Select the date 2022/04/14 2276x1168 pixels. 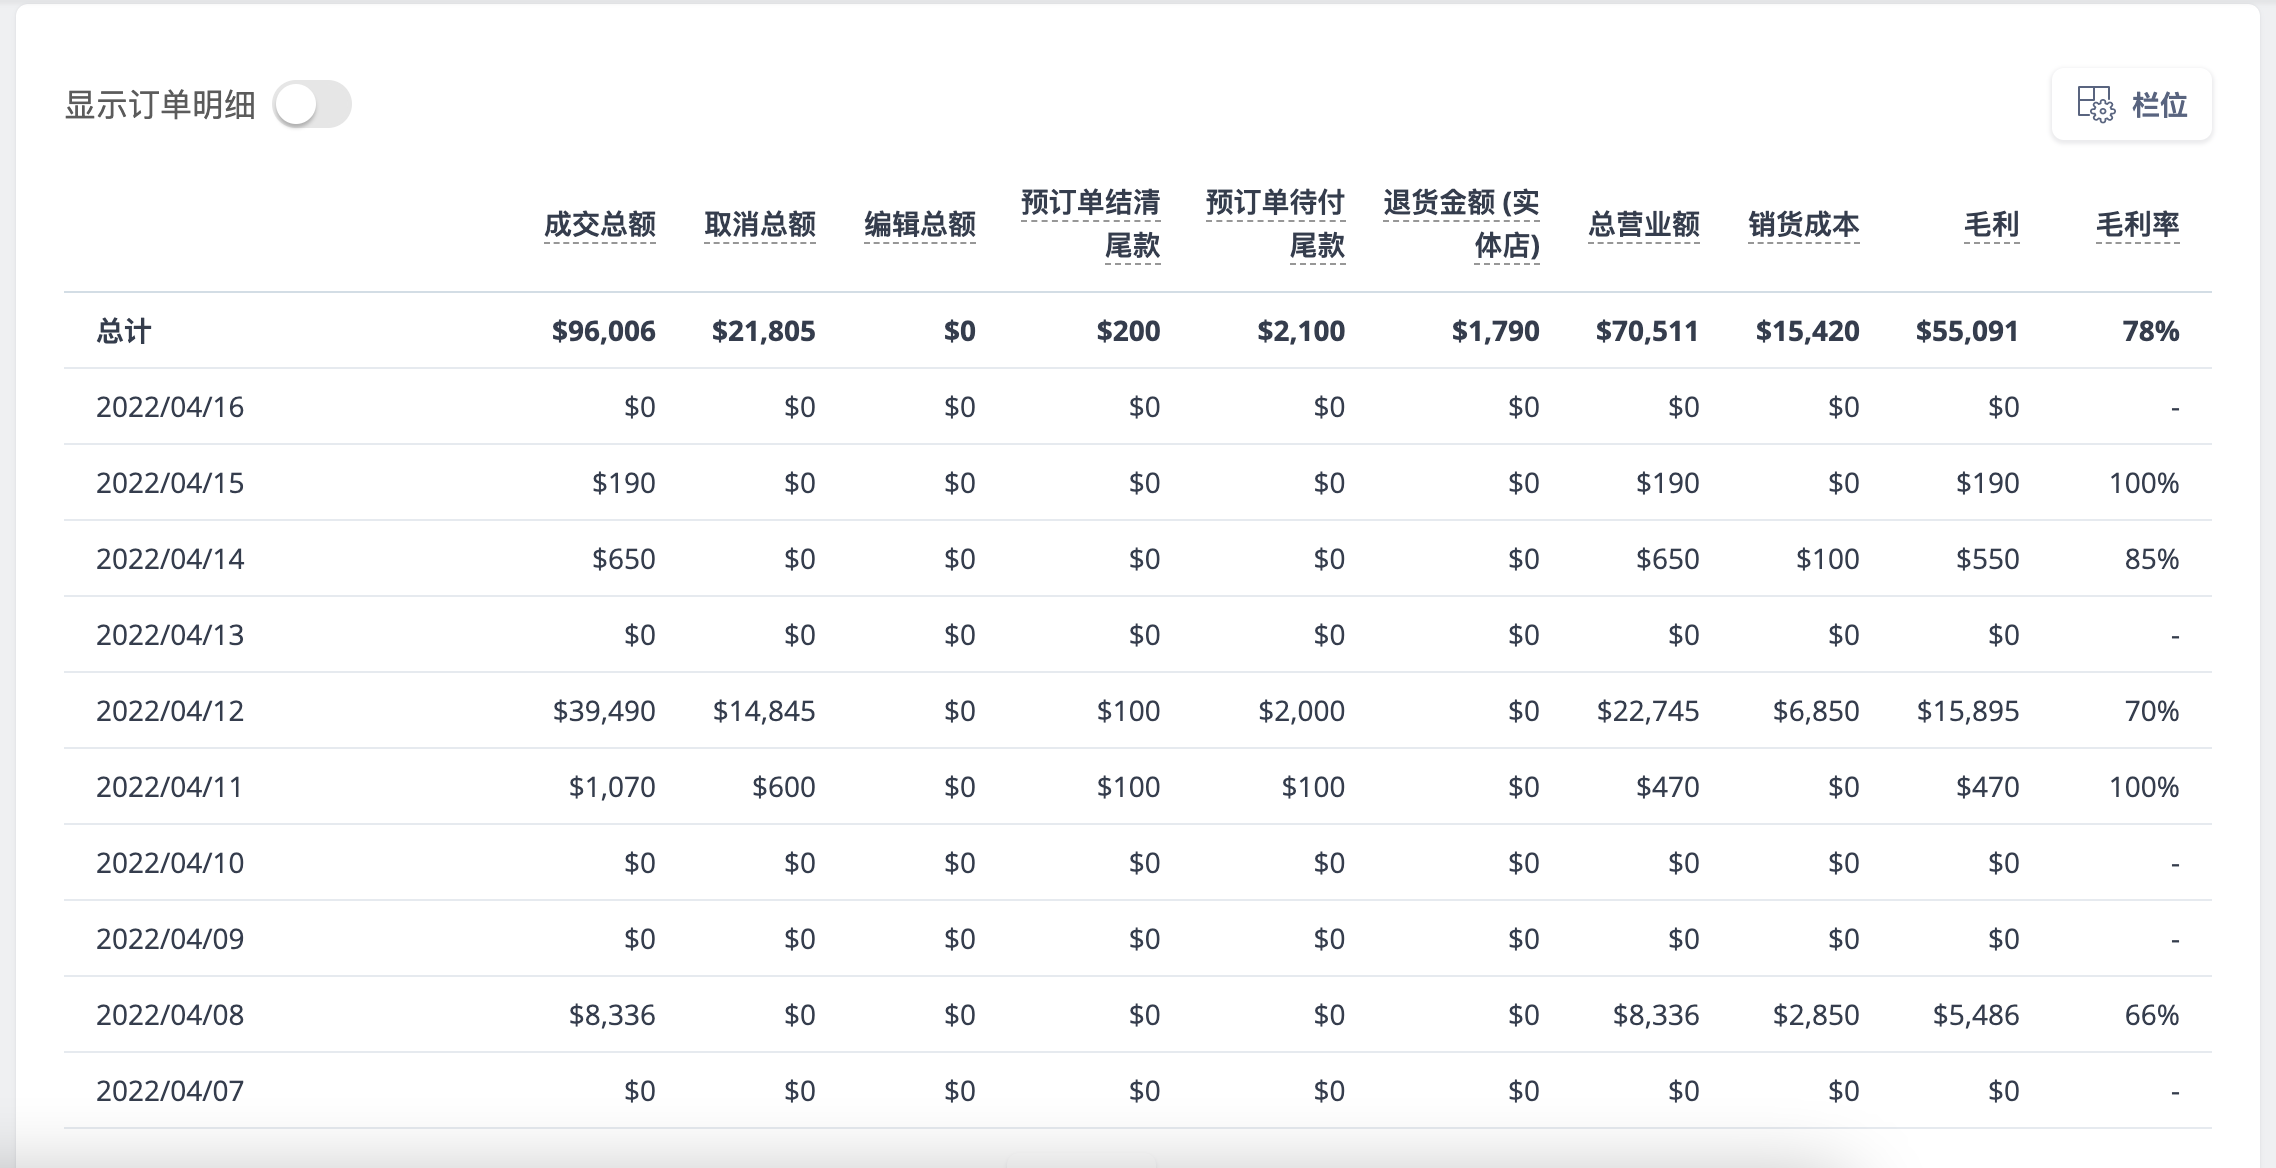pos(170,559)
